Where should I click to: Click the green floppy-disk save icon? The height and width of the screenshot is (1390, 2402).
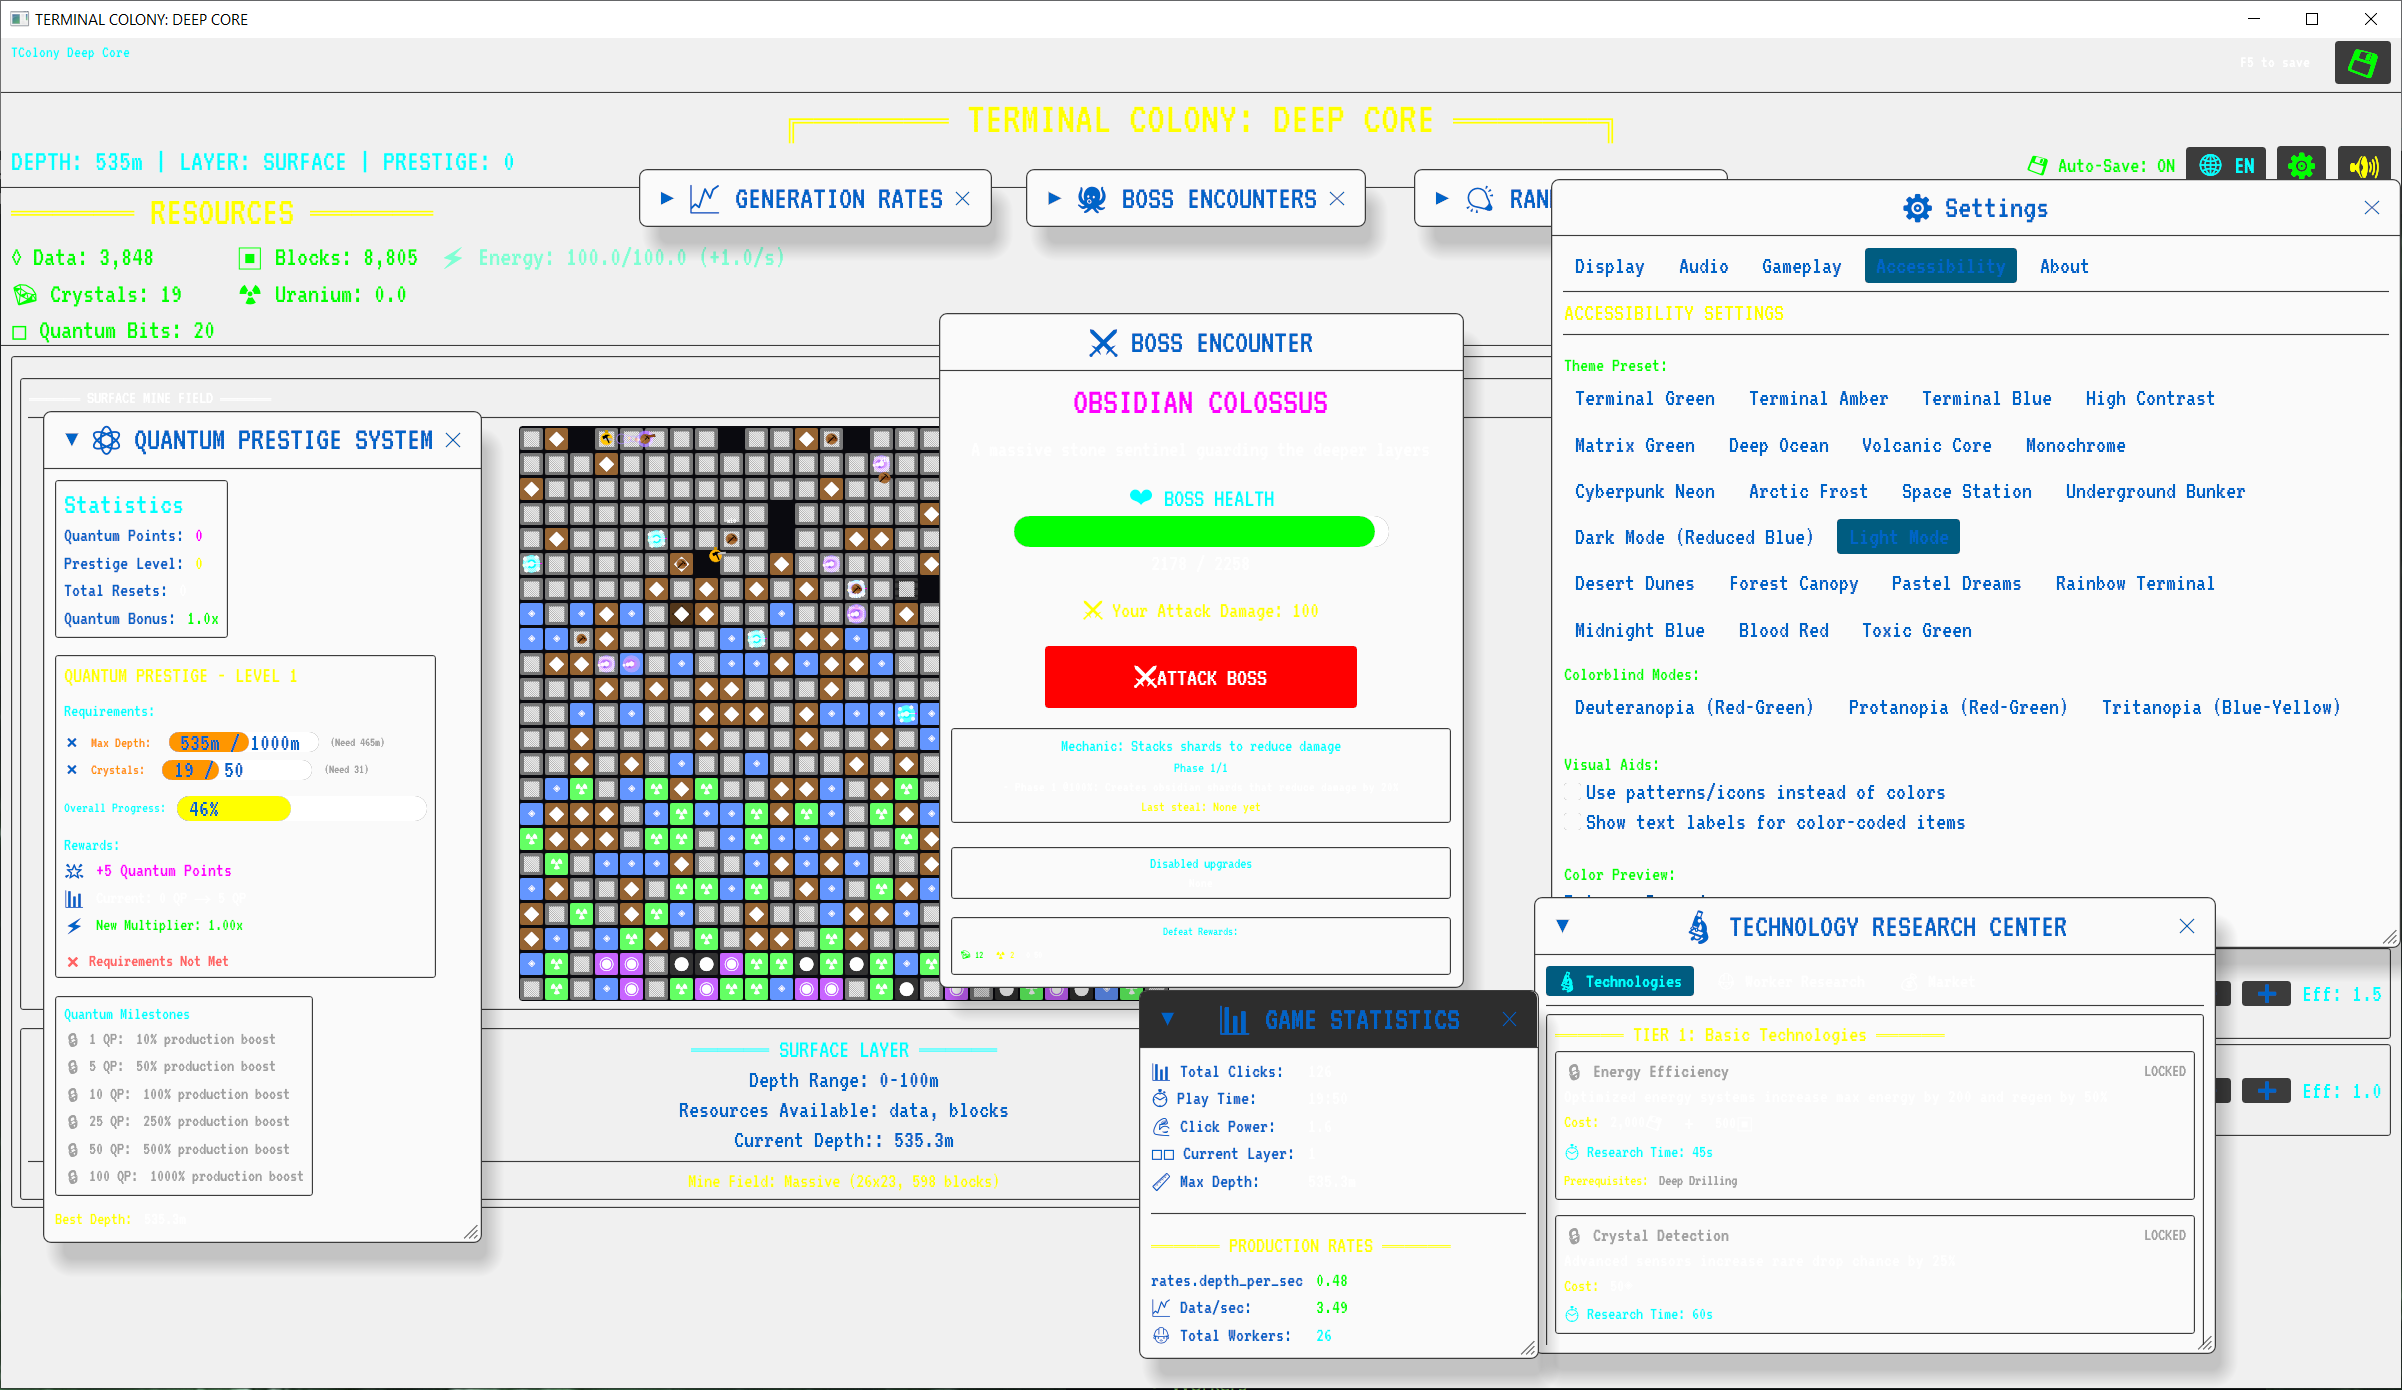click(2362, 64)
